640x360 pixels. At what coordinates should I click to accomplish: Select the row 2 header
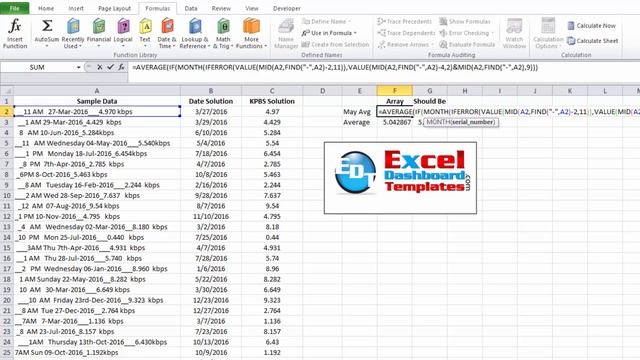(7, 111)
